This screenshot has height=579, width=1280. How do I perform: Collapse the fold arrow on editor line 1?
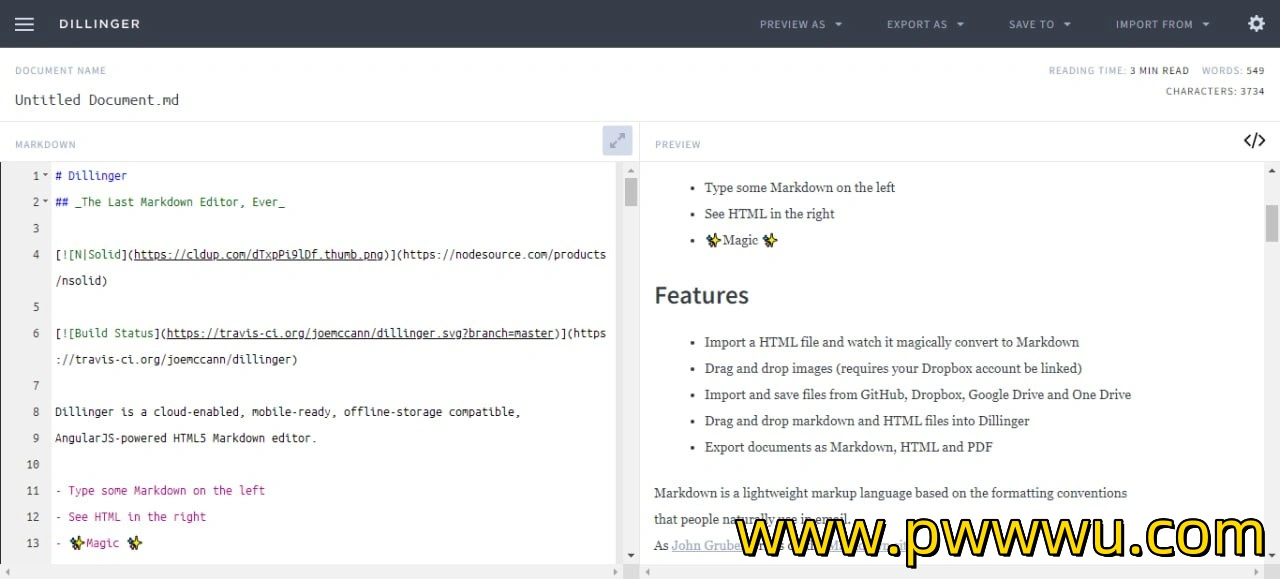pos(46,176)
